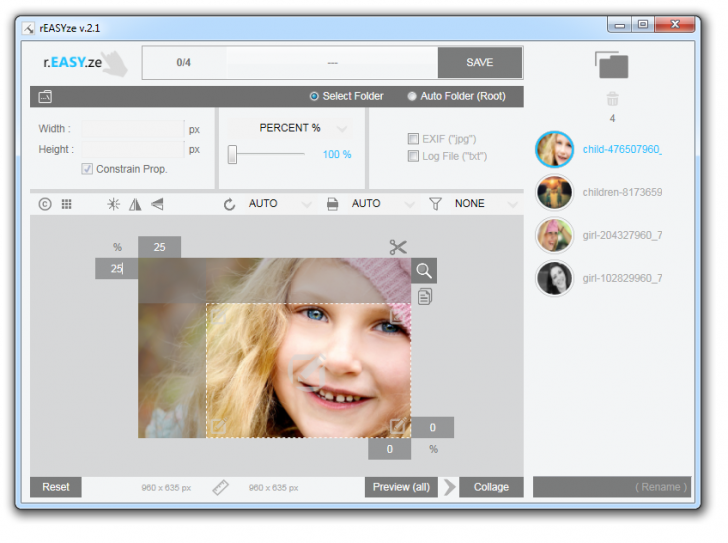728x543 pixels.
Task: Click the girl-102829960_7 file name
Action: (623, 278)
